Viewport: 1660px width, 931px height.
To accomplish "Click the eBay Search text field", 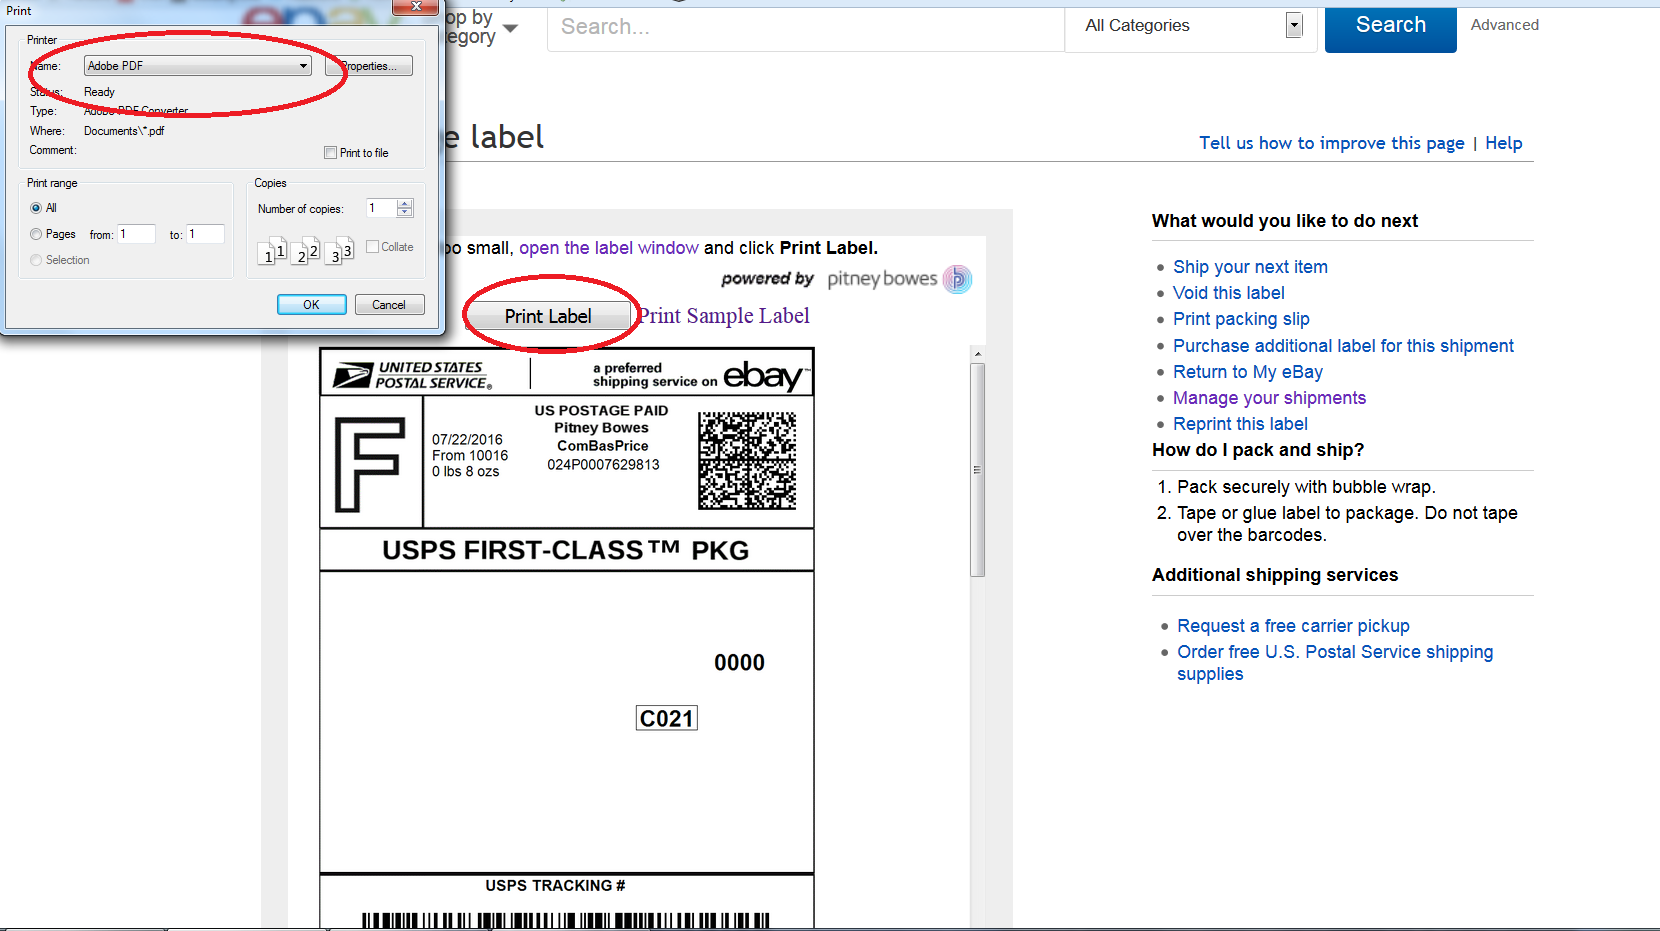I will tap(805, 27).
